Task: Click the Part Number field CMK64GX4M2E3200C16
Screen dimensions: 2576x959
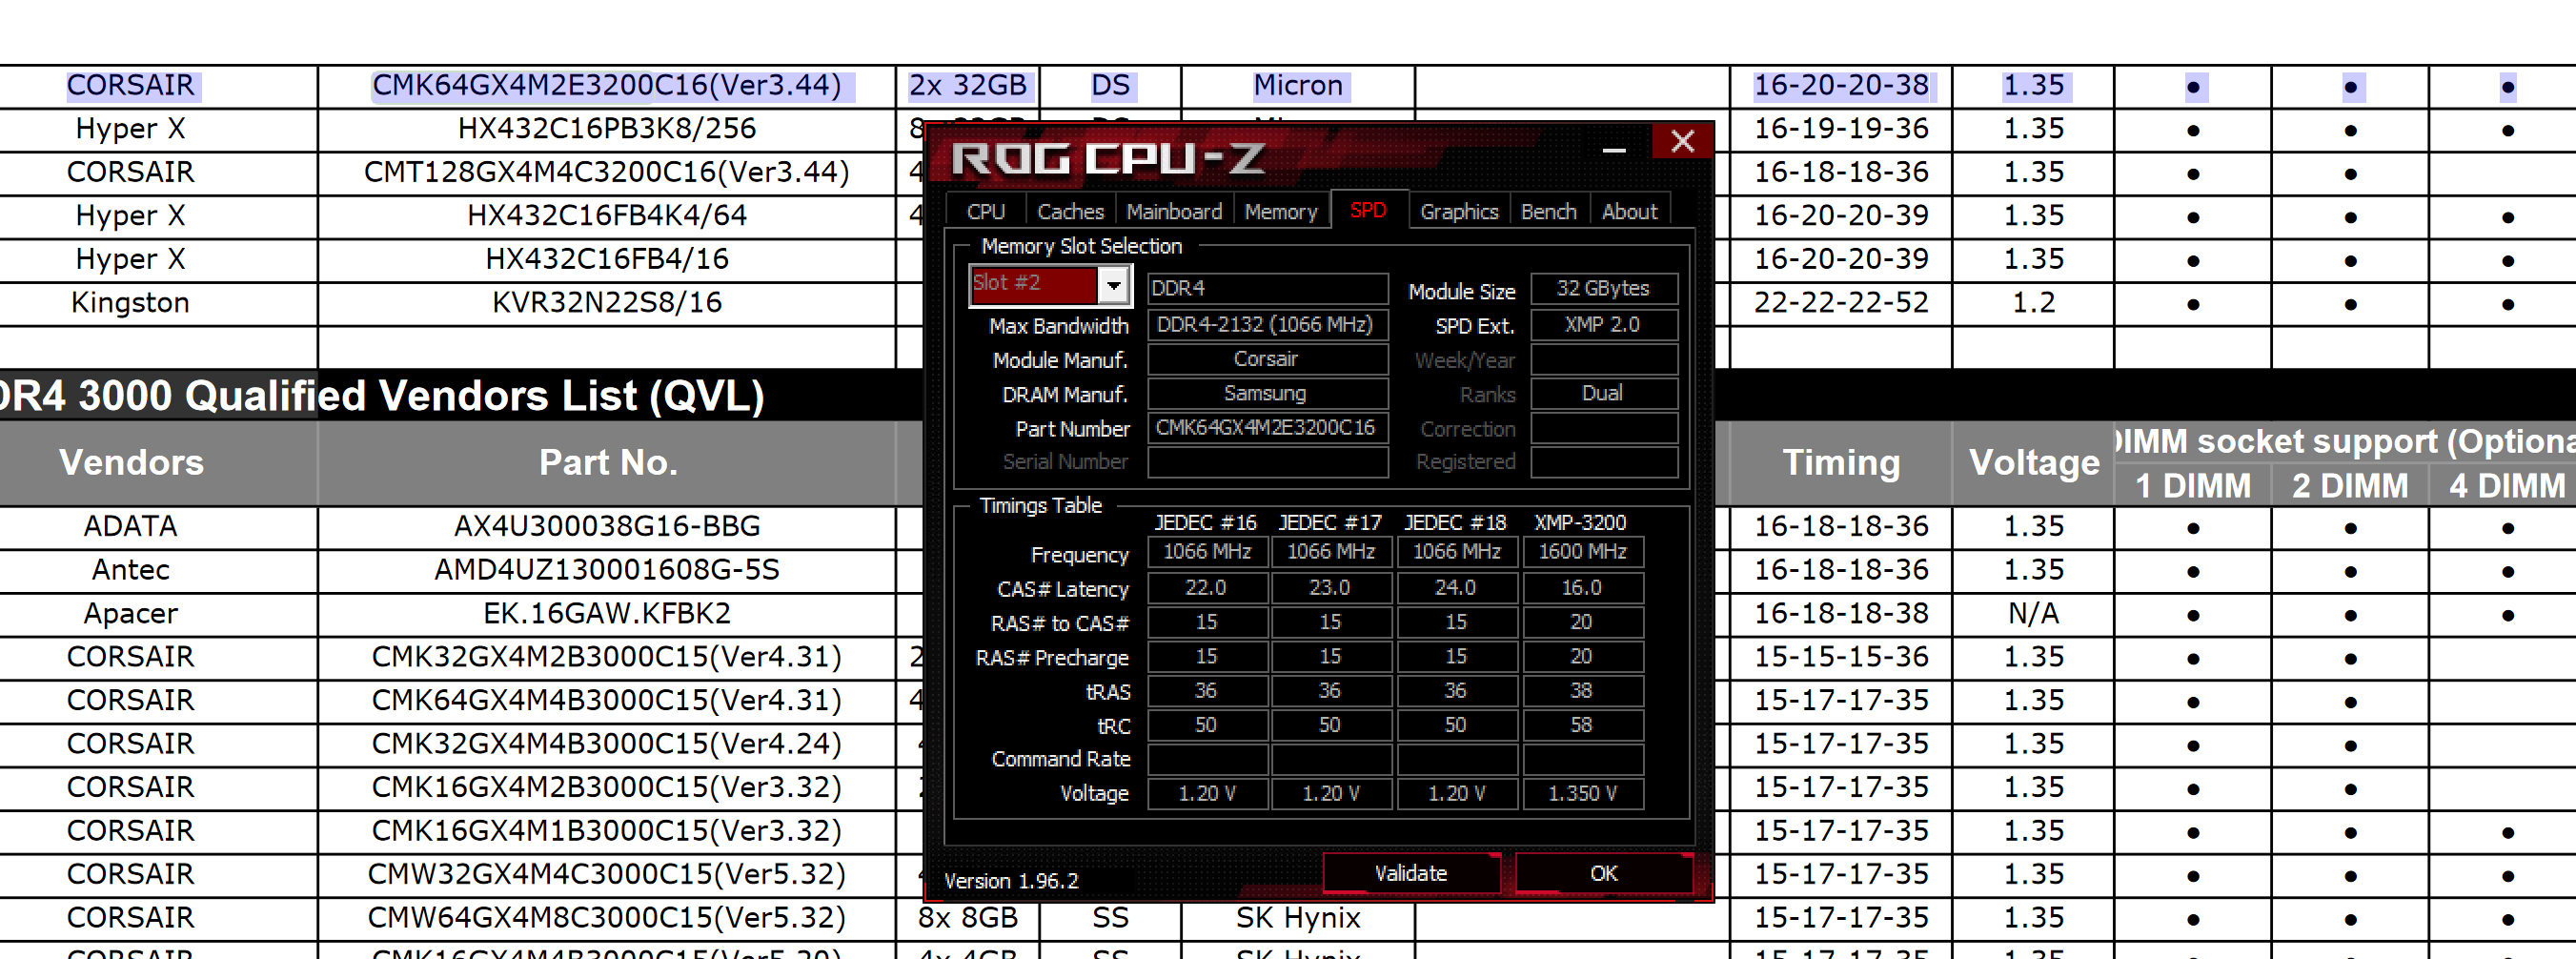Action: point(1267,428)
